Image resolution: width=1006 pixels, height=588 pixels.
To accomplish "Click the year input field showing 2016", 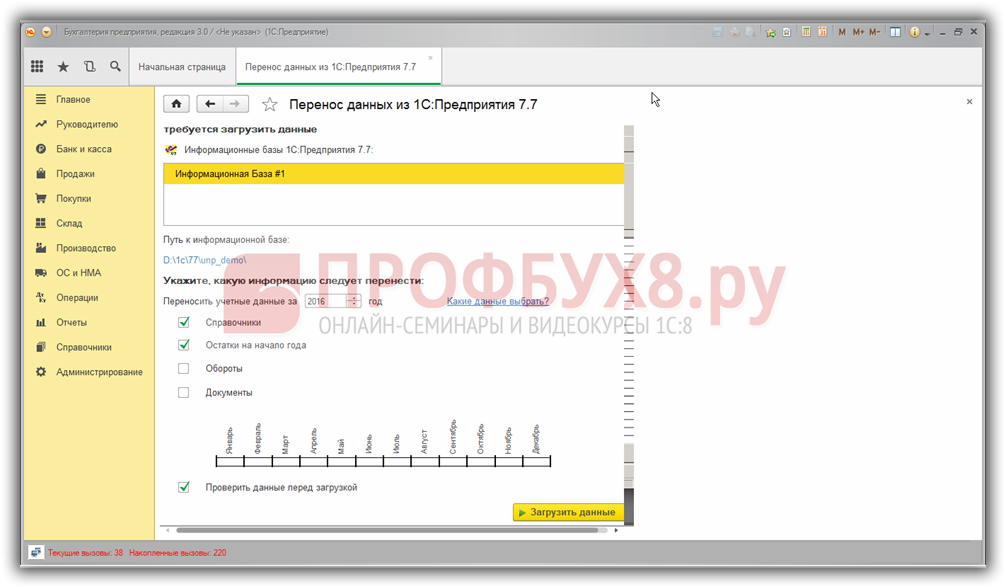I will click(326, 301).
